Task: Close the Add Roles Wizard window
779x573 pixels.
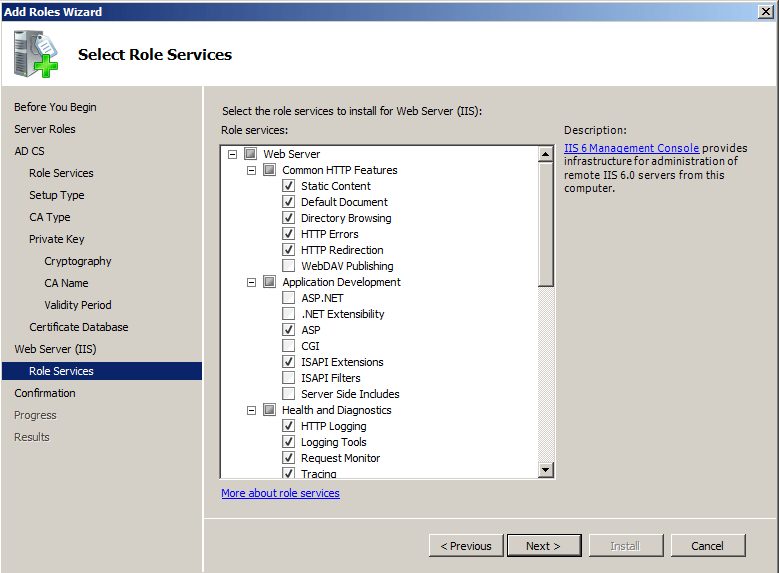Action: point(765,11)
